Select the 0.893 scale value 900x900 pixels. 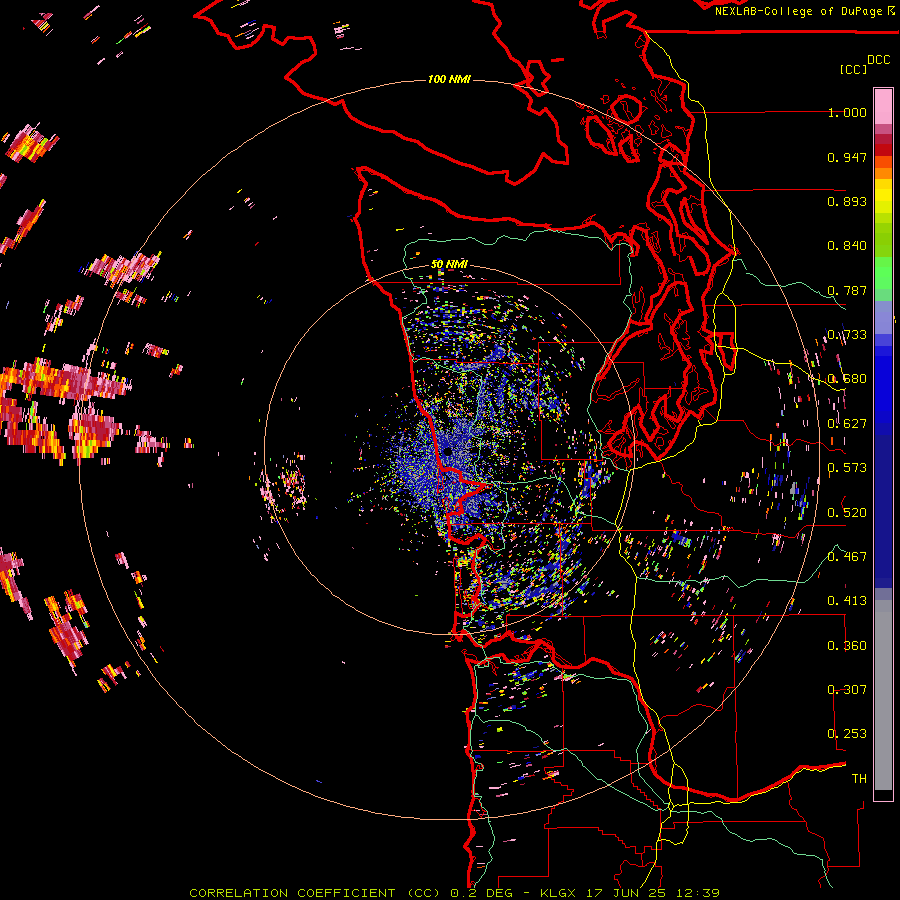click(847, 201)
